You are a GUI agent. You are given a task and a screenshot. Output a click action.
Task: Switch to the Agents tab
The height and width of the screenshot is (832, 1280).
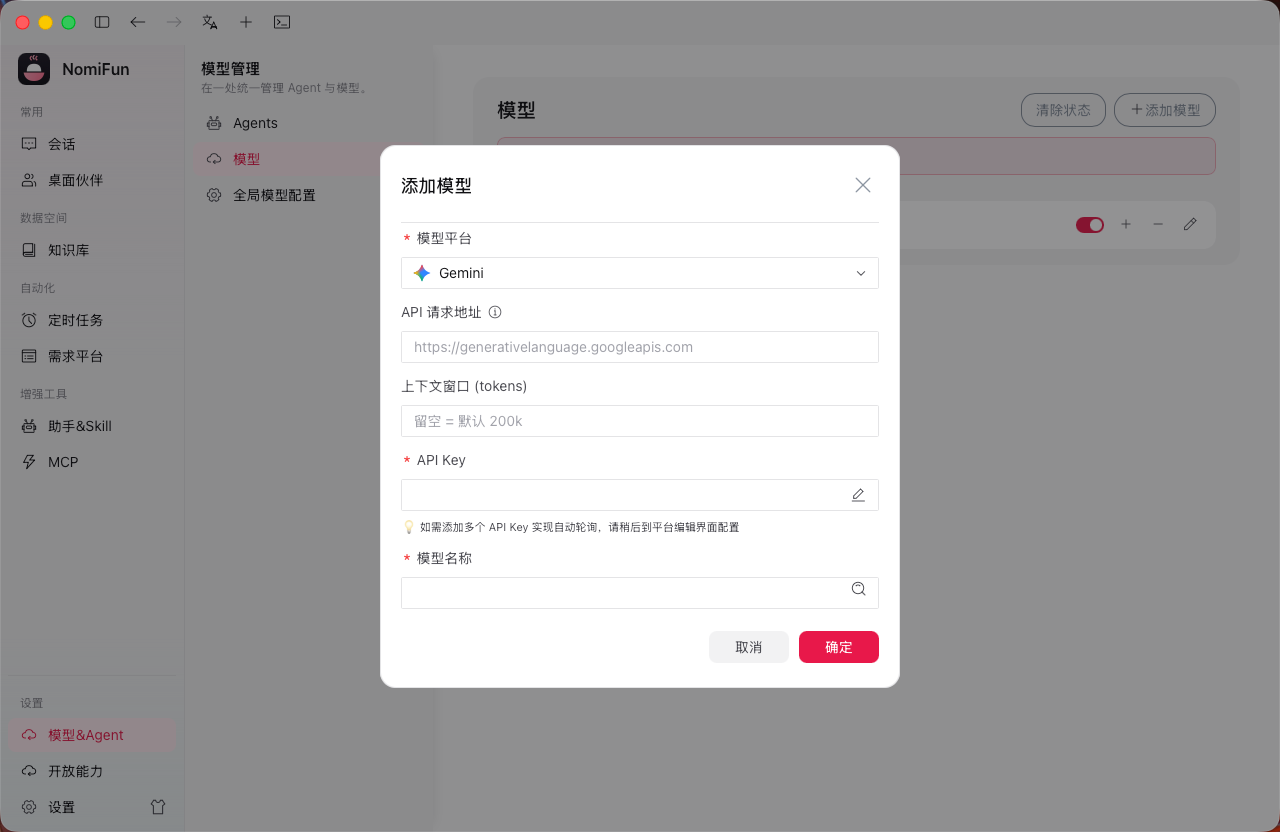pyautogui.click(x=310, y=123)
